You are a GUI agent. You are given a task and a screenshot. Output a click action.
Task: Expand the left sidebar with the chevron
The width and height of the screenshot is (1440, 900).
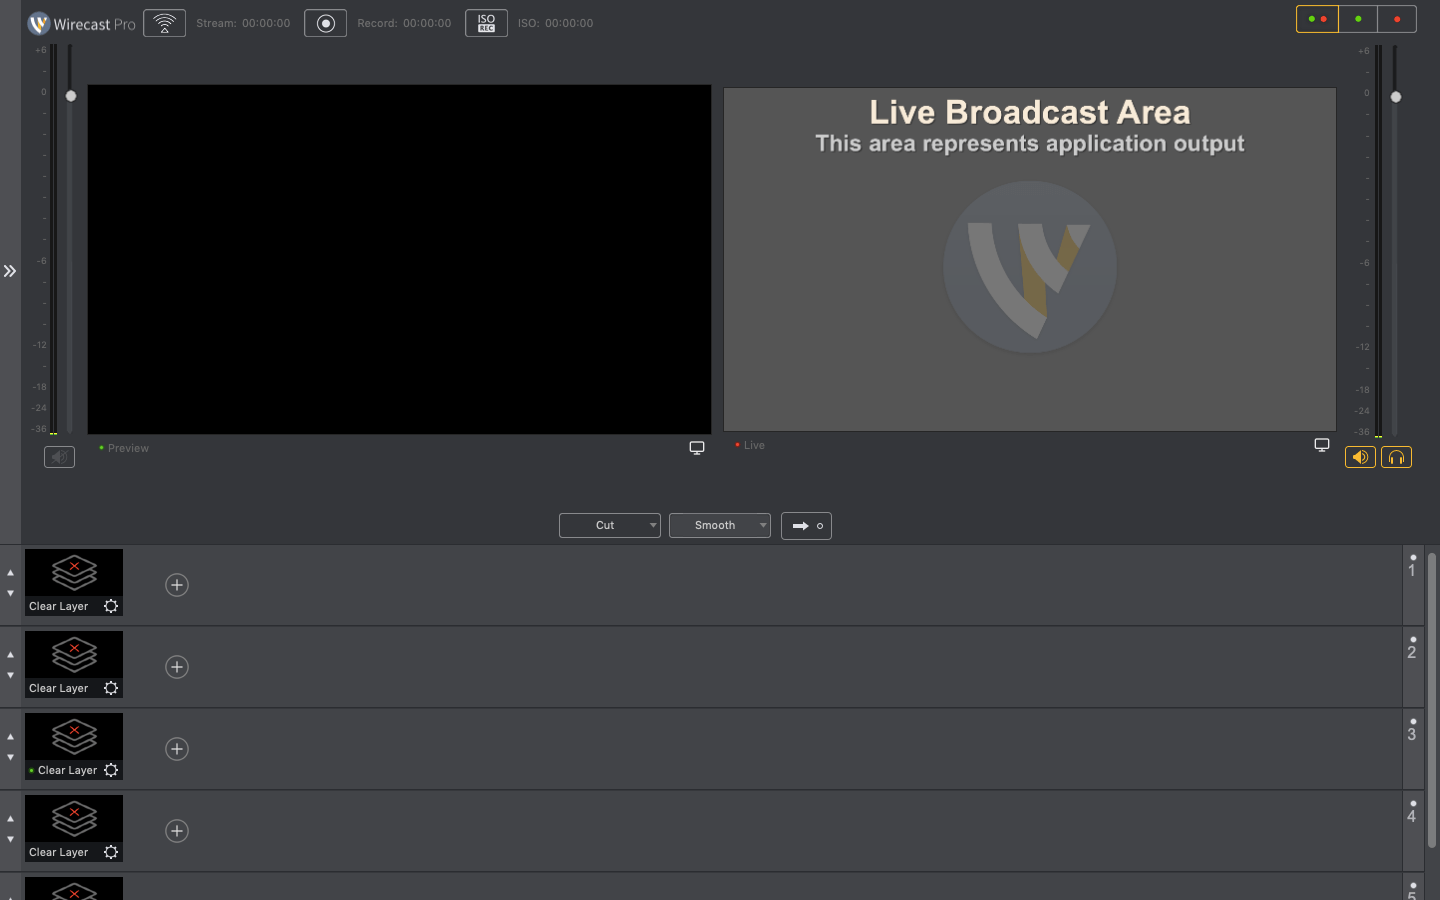[10, 270]
